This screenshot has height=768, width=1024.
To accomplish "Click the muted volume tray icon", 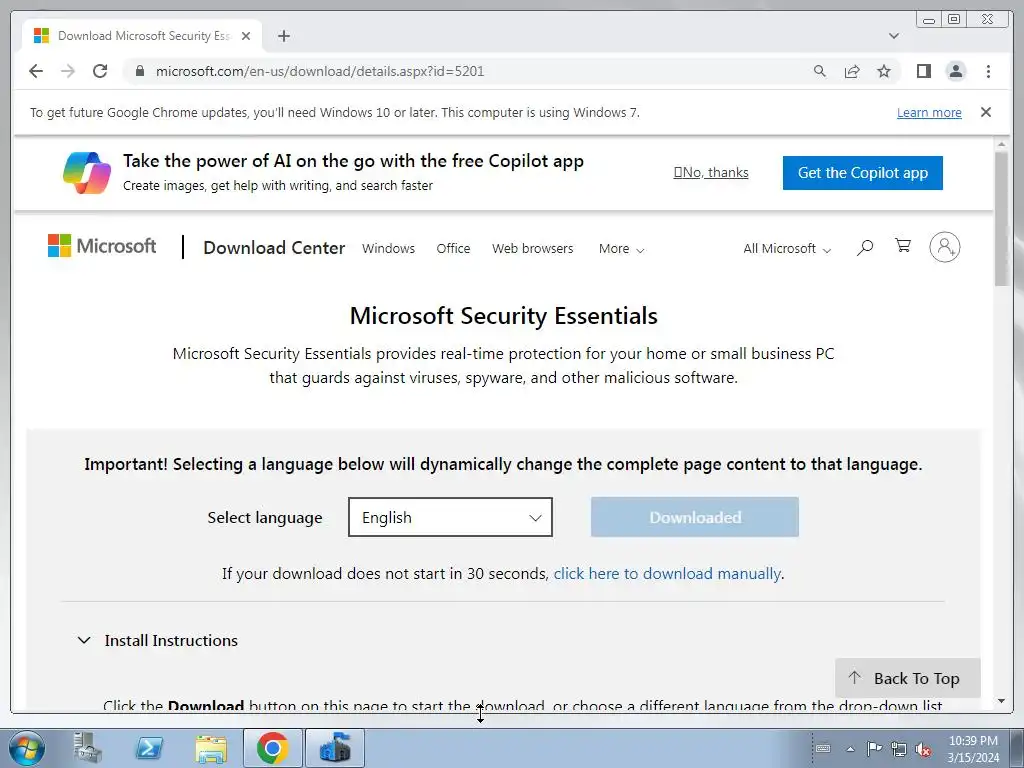I will (x=923, y=749).
